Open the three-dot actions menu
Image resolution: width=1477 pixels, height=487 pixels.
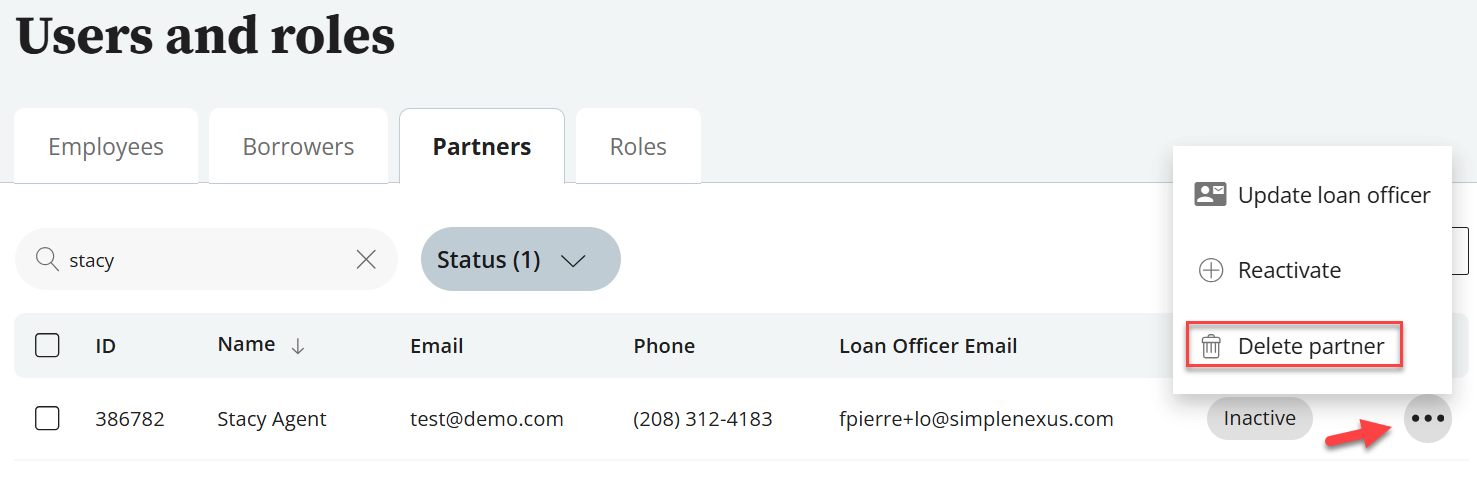[1427, 419]
